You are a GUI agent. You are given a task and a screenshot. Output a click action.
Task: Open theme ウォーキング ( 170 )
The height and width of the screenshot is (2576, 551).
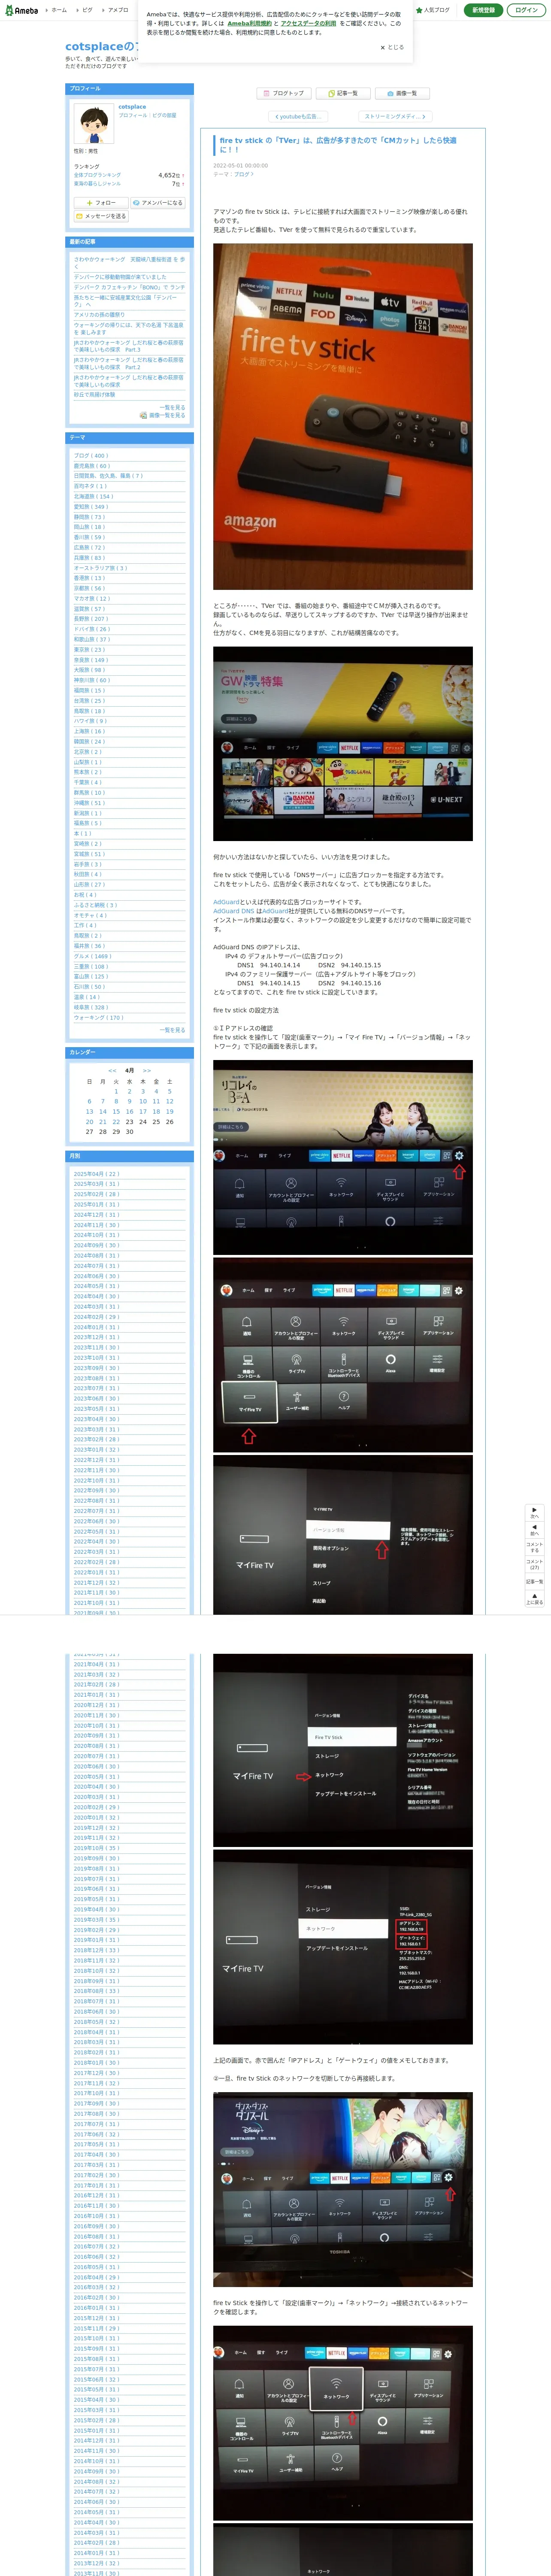click(x=99, y=1018)
